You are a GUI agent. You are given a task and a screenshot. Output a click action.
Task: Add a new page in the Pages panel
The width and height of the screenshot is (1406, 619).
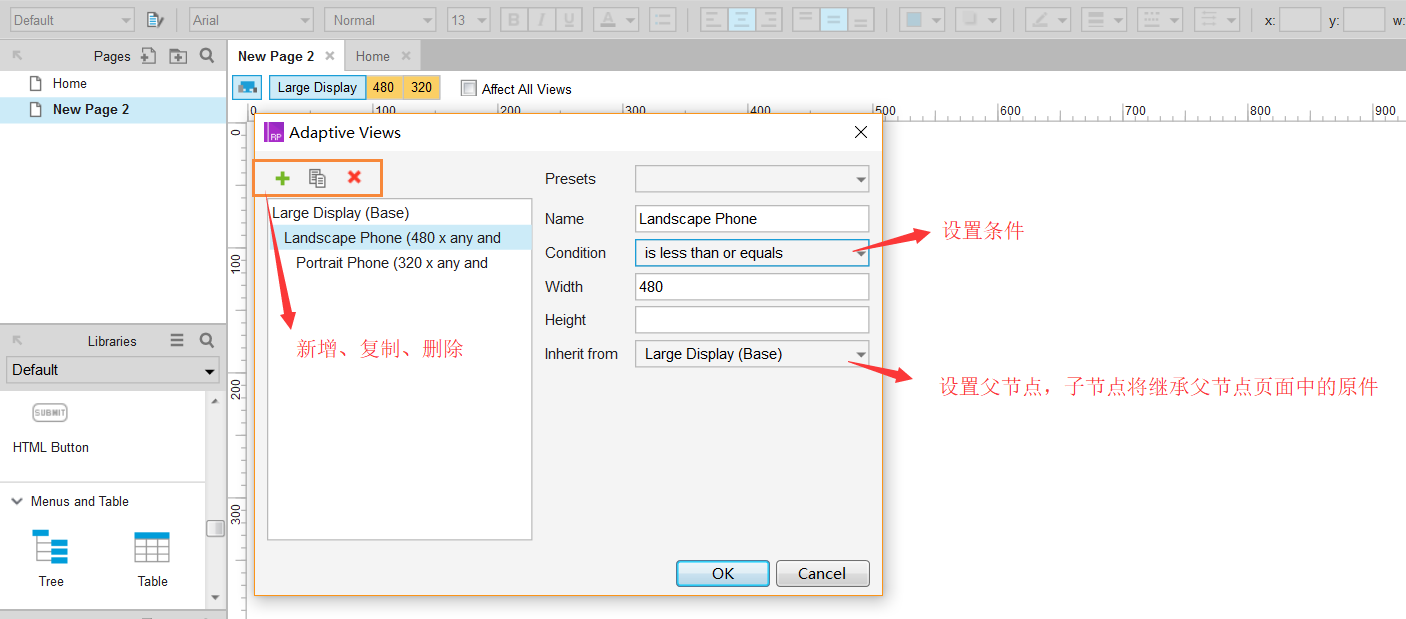[148, 56]
